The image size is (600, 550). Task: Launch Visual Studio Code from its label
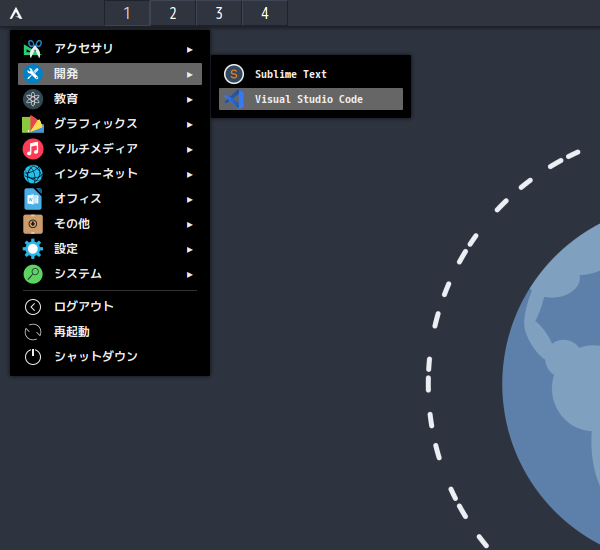pos(309,99)
